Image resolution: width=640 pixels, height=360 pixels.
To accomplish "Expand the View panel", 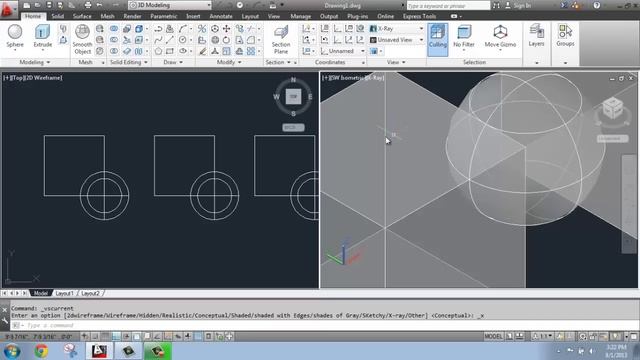I will [x=396, y=62].
